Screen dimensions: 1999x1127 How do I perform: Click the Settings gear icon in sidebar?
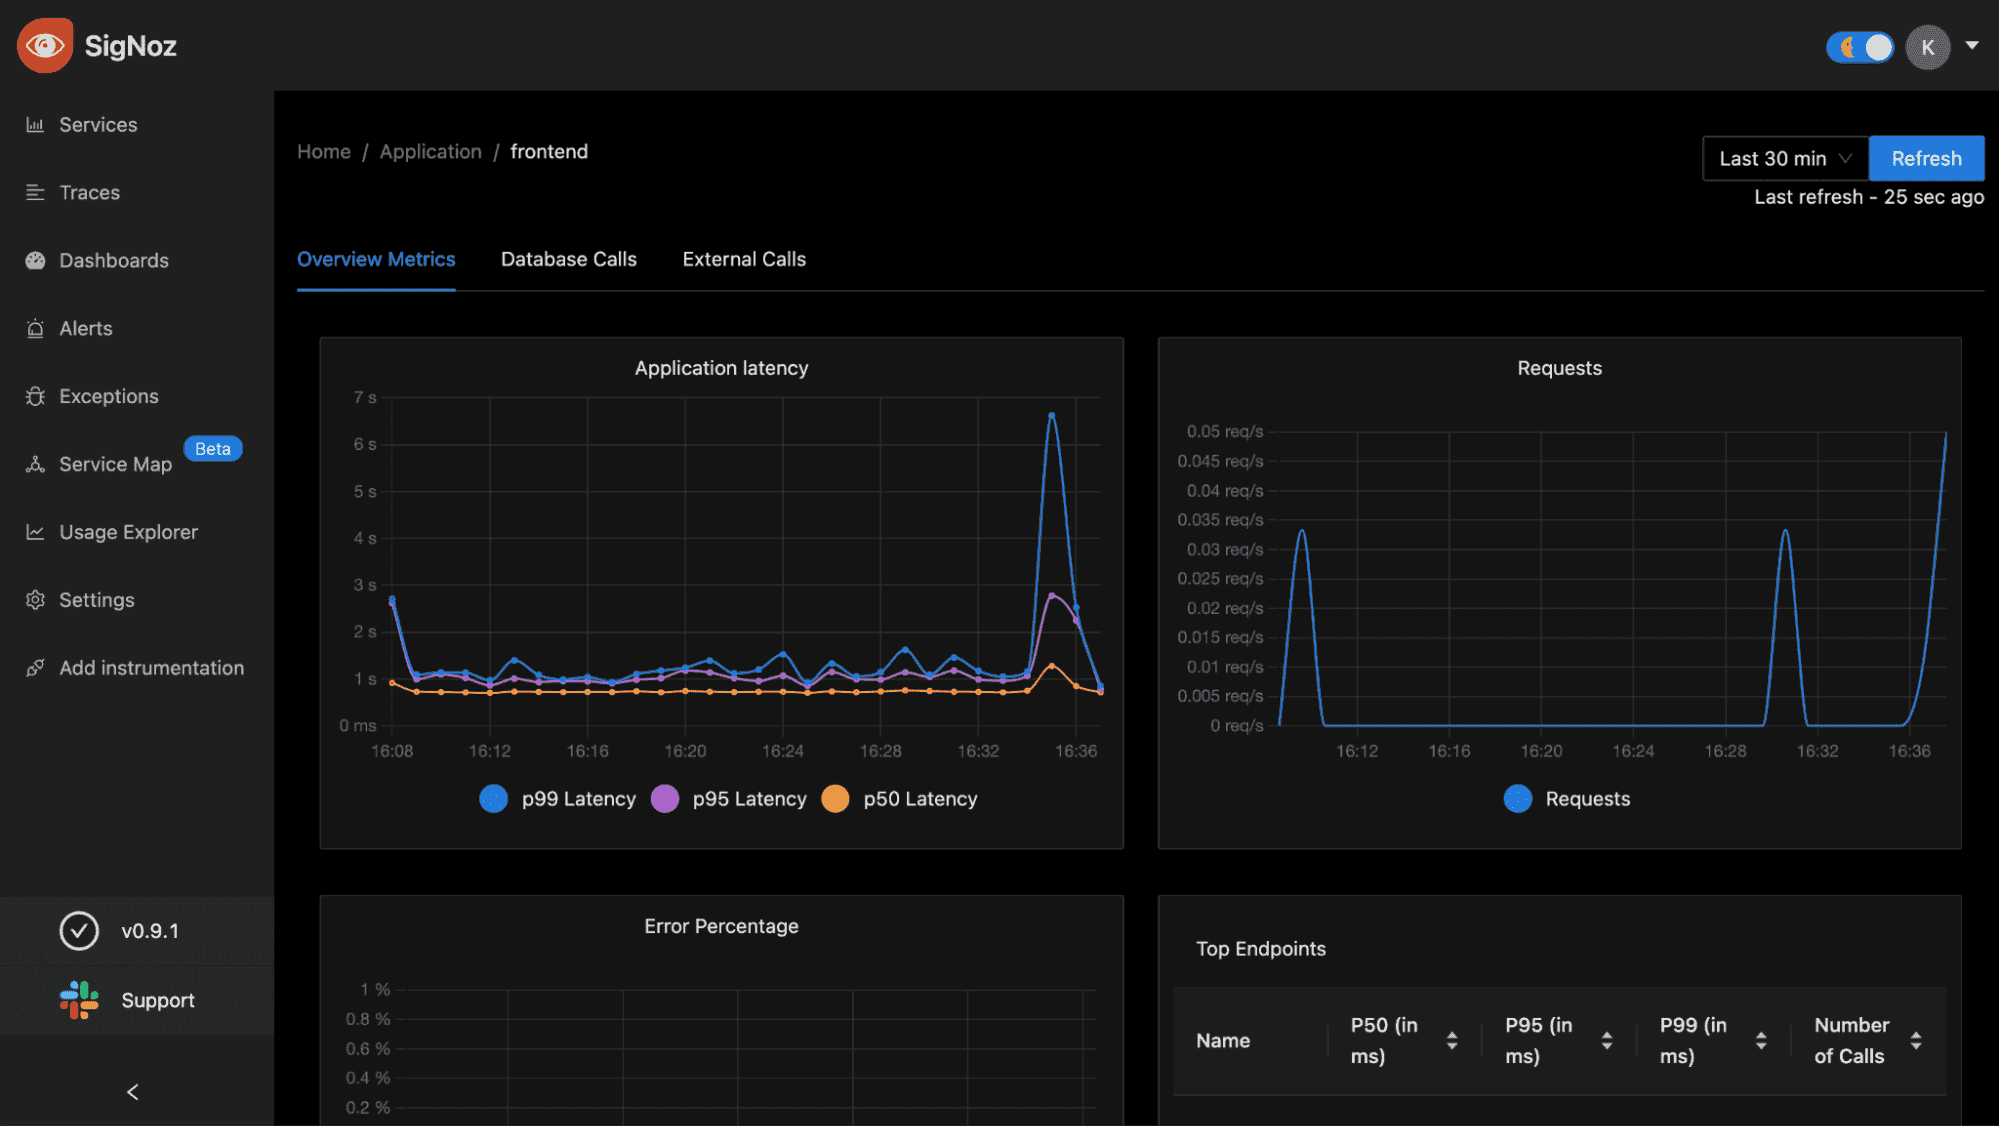35,600
